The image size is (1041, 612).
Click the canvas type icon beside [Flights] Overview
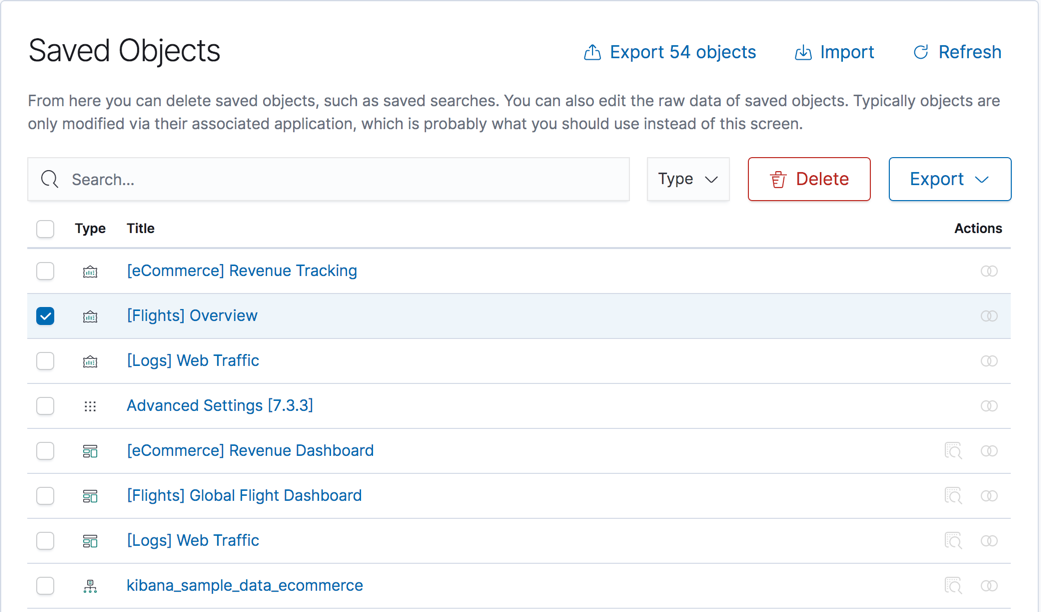[x=90, y=316]
